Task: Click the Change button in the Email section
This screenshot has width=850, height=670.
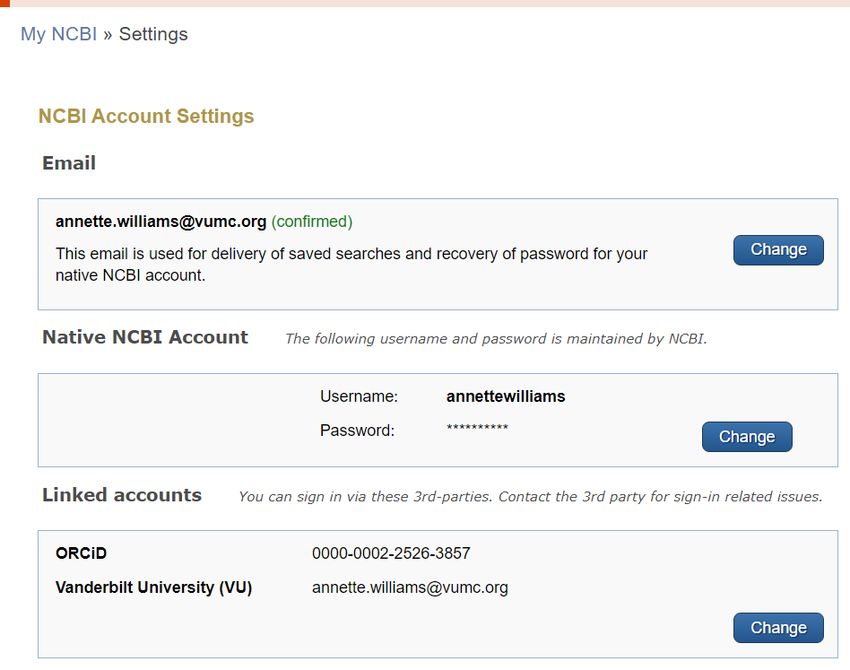Action: click(x=778, y=250)
